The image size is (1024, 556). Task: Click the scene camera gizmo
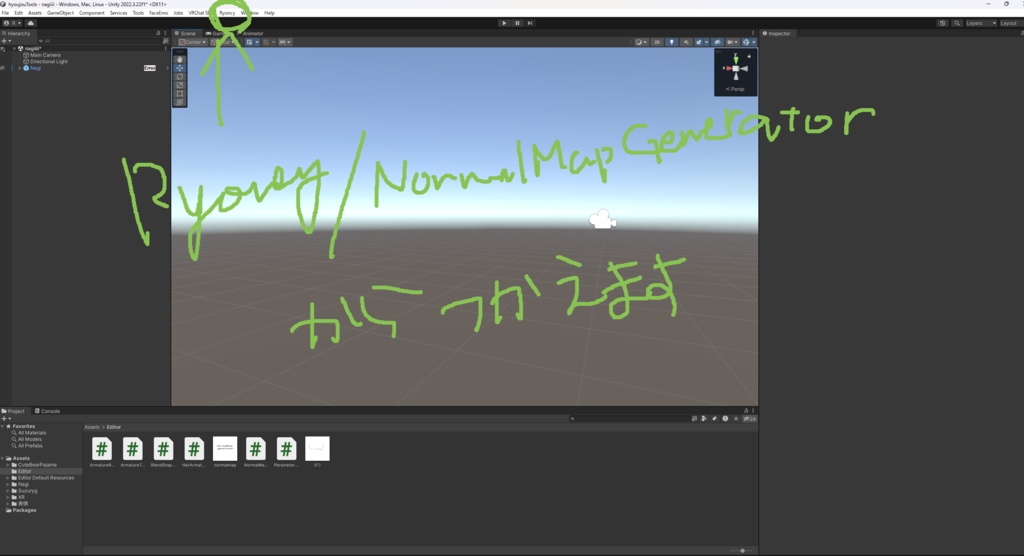click(x=602, y=220)
